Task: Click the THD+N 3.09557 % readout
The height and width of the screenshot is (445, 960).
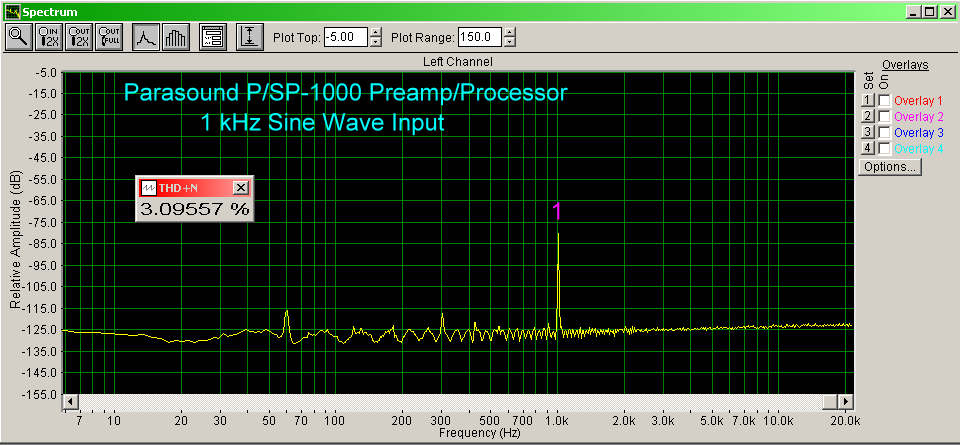Action: [x=195, y=209]
